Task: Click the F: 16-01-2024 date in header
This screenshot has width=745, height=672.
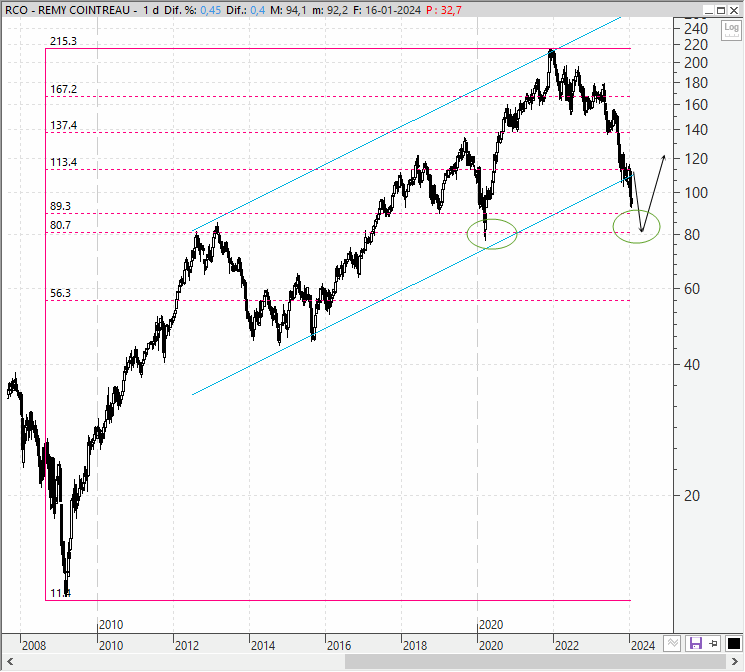Action: coord(387,10)
